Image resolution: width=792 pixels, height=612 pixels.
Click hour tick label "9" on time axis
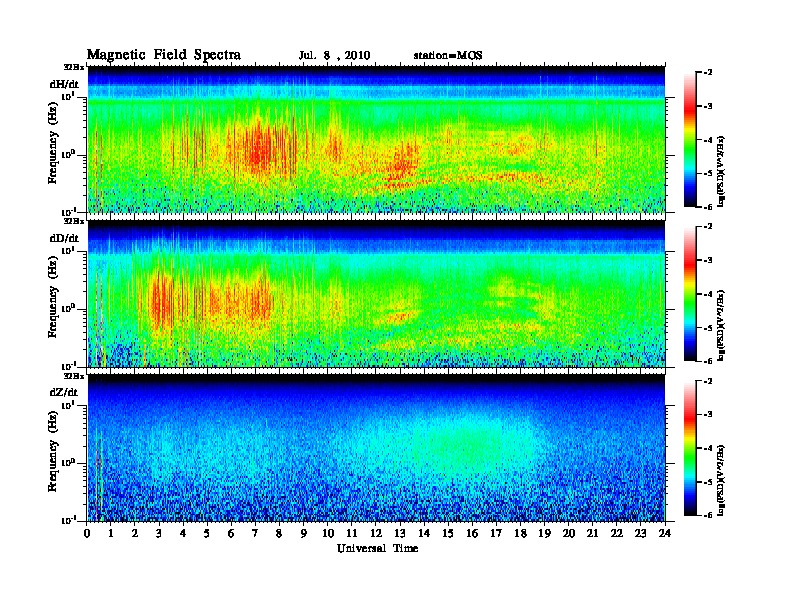point(304,533)
